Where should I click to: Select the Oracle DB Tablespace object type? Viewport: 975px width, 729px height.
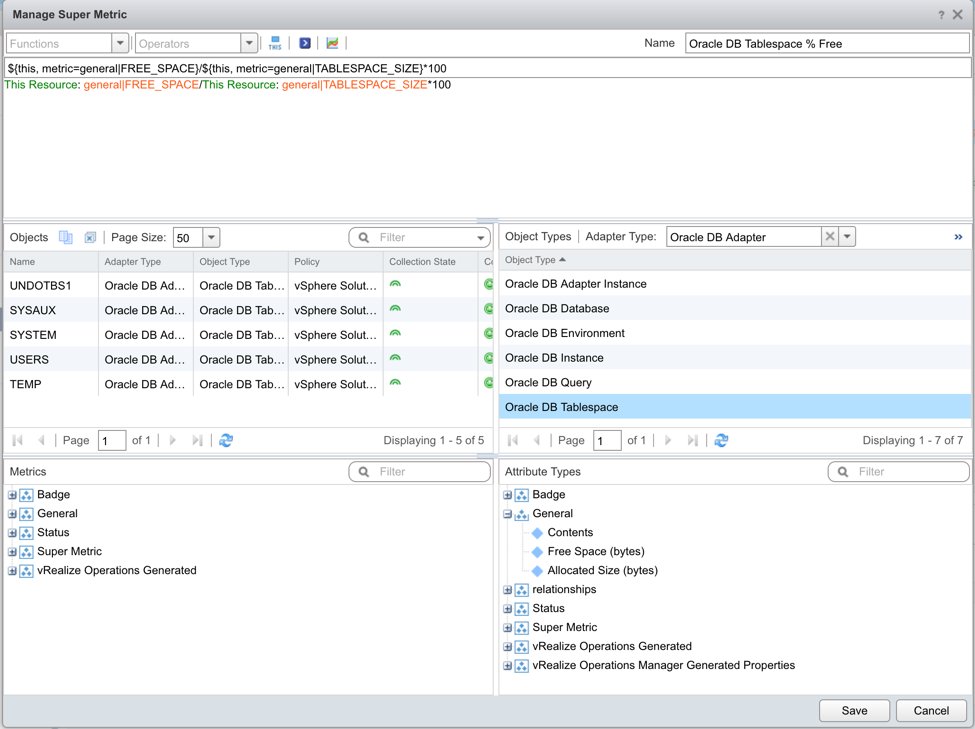pos(735,407)
